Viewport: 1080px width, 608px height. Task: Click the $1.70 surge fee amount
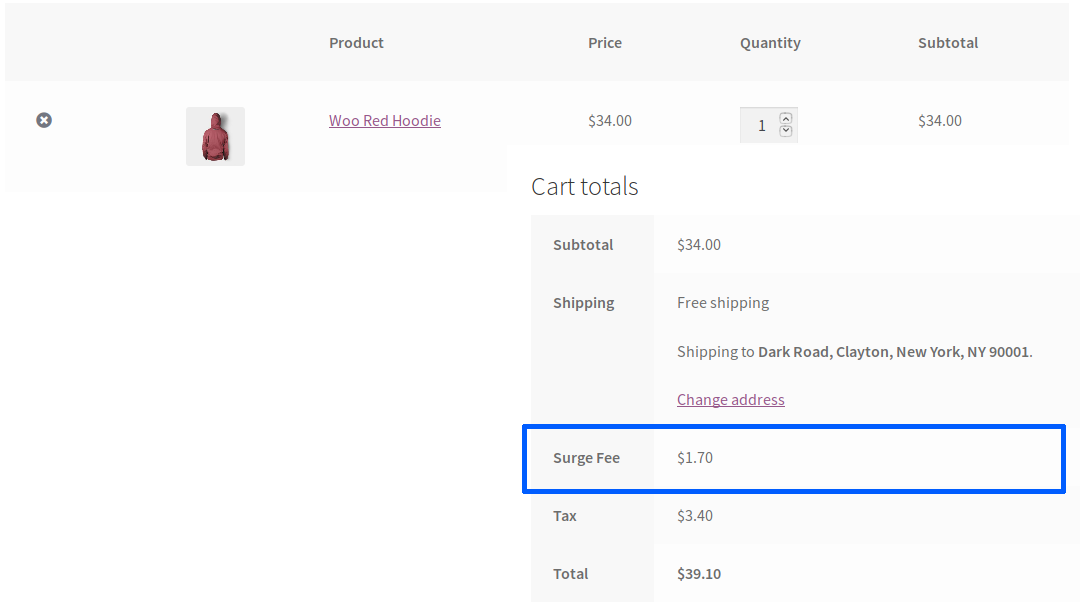click(x=695, y=458)
